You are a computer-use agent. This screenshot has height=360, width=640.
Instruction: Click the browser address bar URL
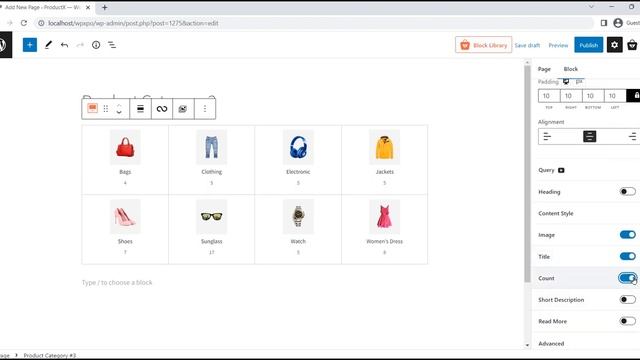[133, 23]
